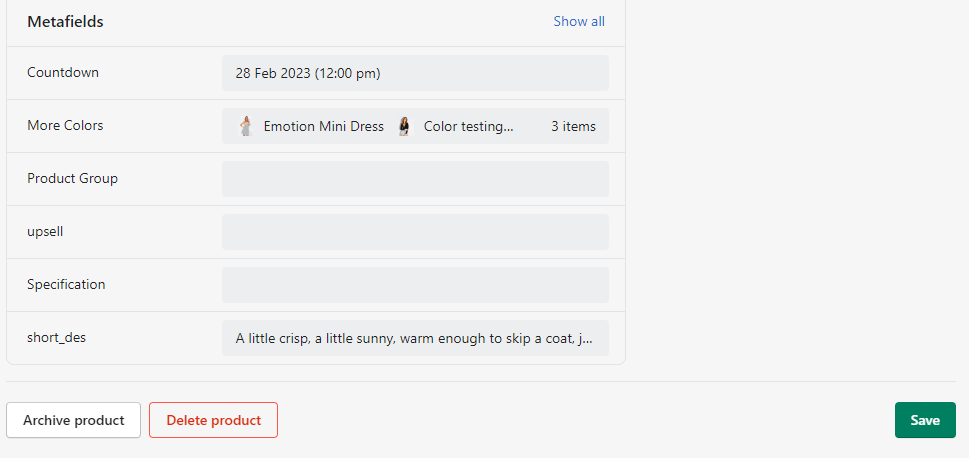Edit the short_des text field
969x458 pixels.
coord(415,338)
